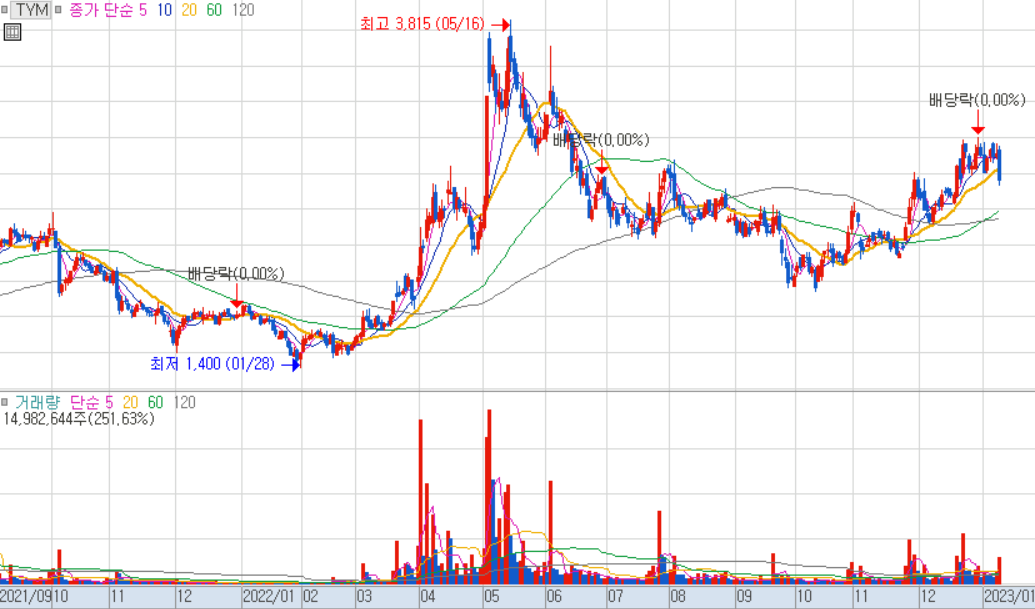
Task: Click the 05 month axis label
Action: (x=491, y=596)
